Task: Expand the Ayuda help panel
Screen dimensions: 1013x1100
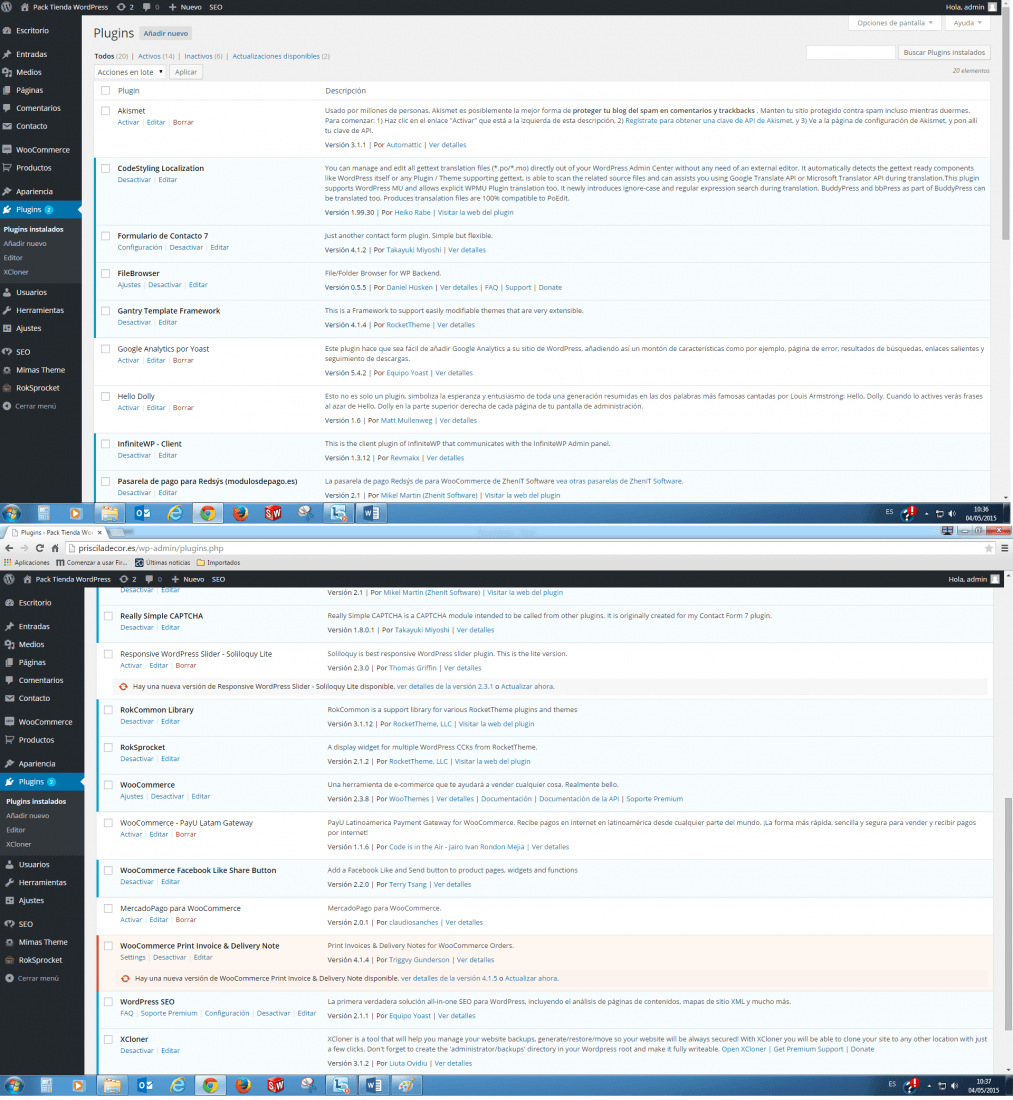Action: tap(967, 23)
